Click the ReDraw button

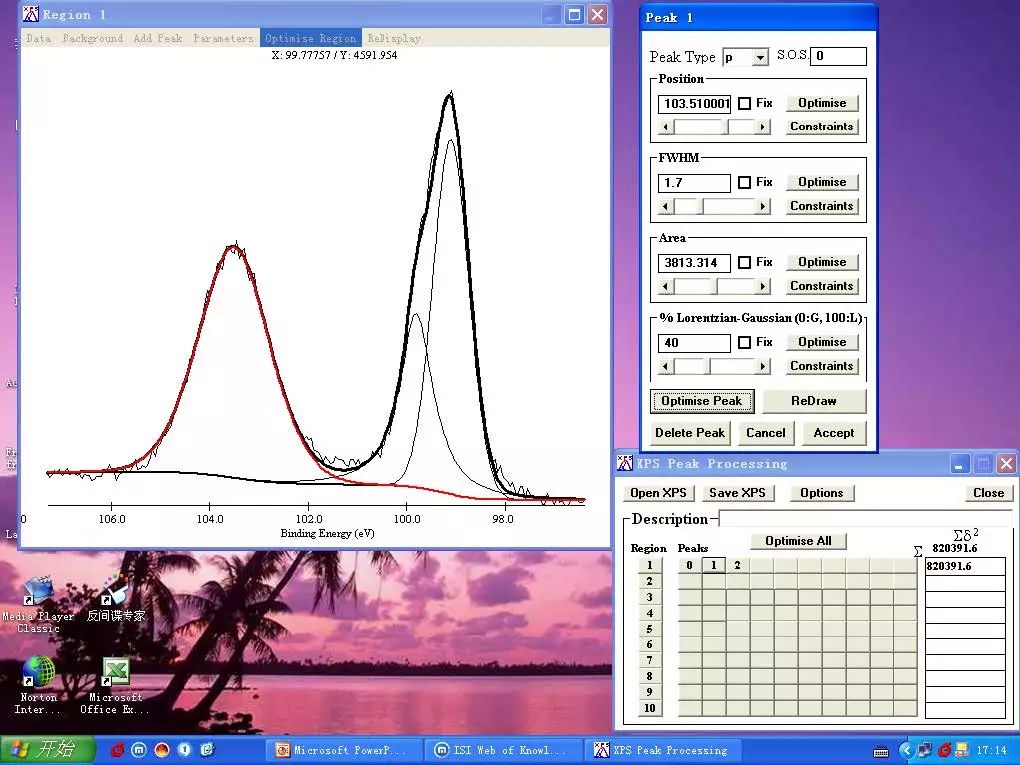point(814,401)
